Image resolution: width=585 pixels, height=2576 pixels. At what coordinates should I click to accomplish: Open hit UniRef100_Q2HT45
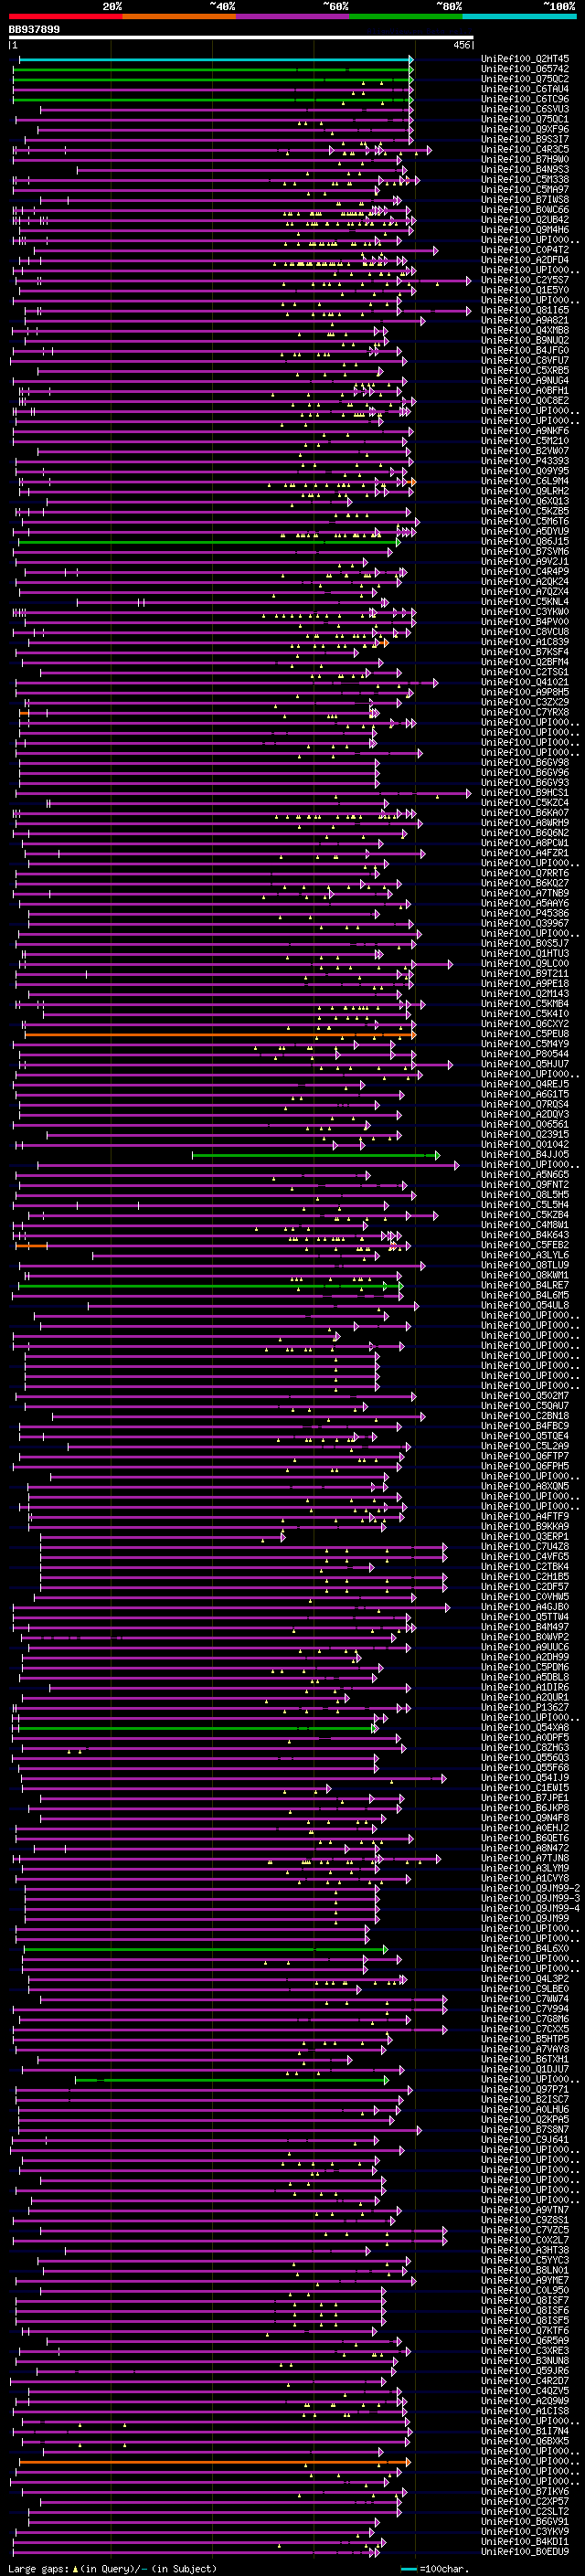pos(525,59)
